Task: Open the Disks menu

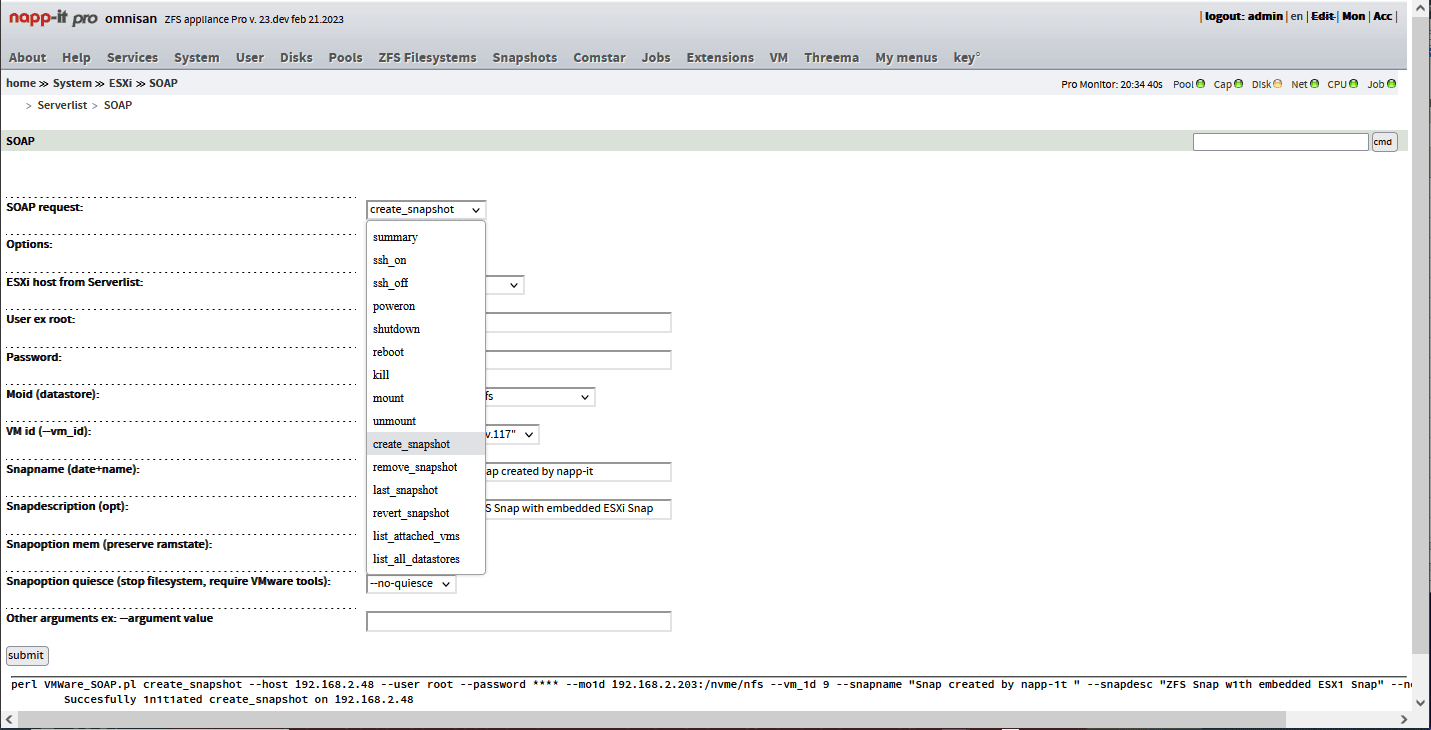Action: pos(296,57)
